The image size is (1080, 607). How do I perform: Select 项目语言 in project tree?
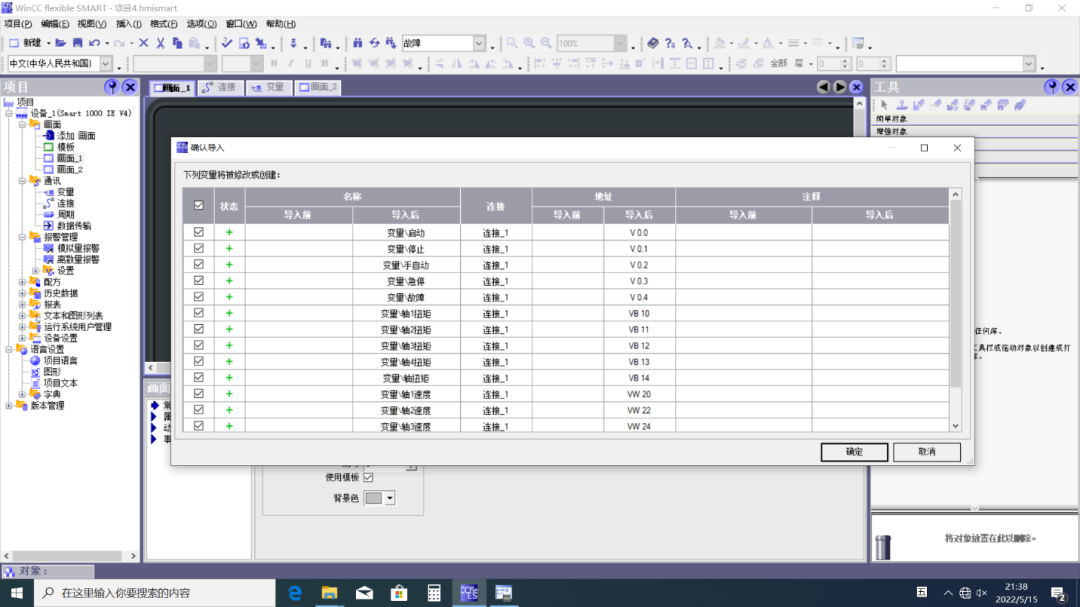(x=61, y=360)
